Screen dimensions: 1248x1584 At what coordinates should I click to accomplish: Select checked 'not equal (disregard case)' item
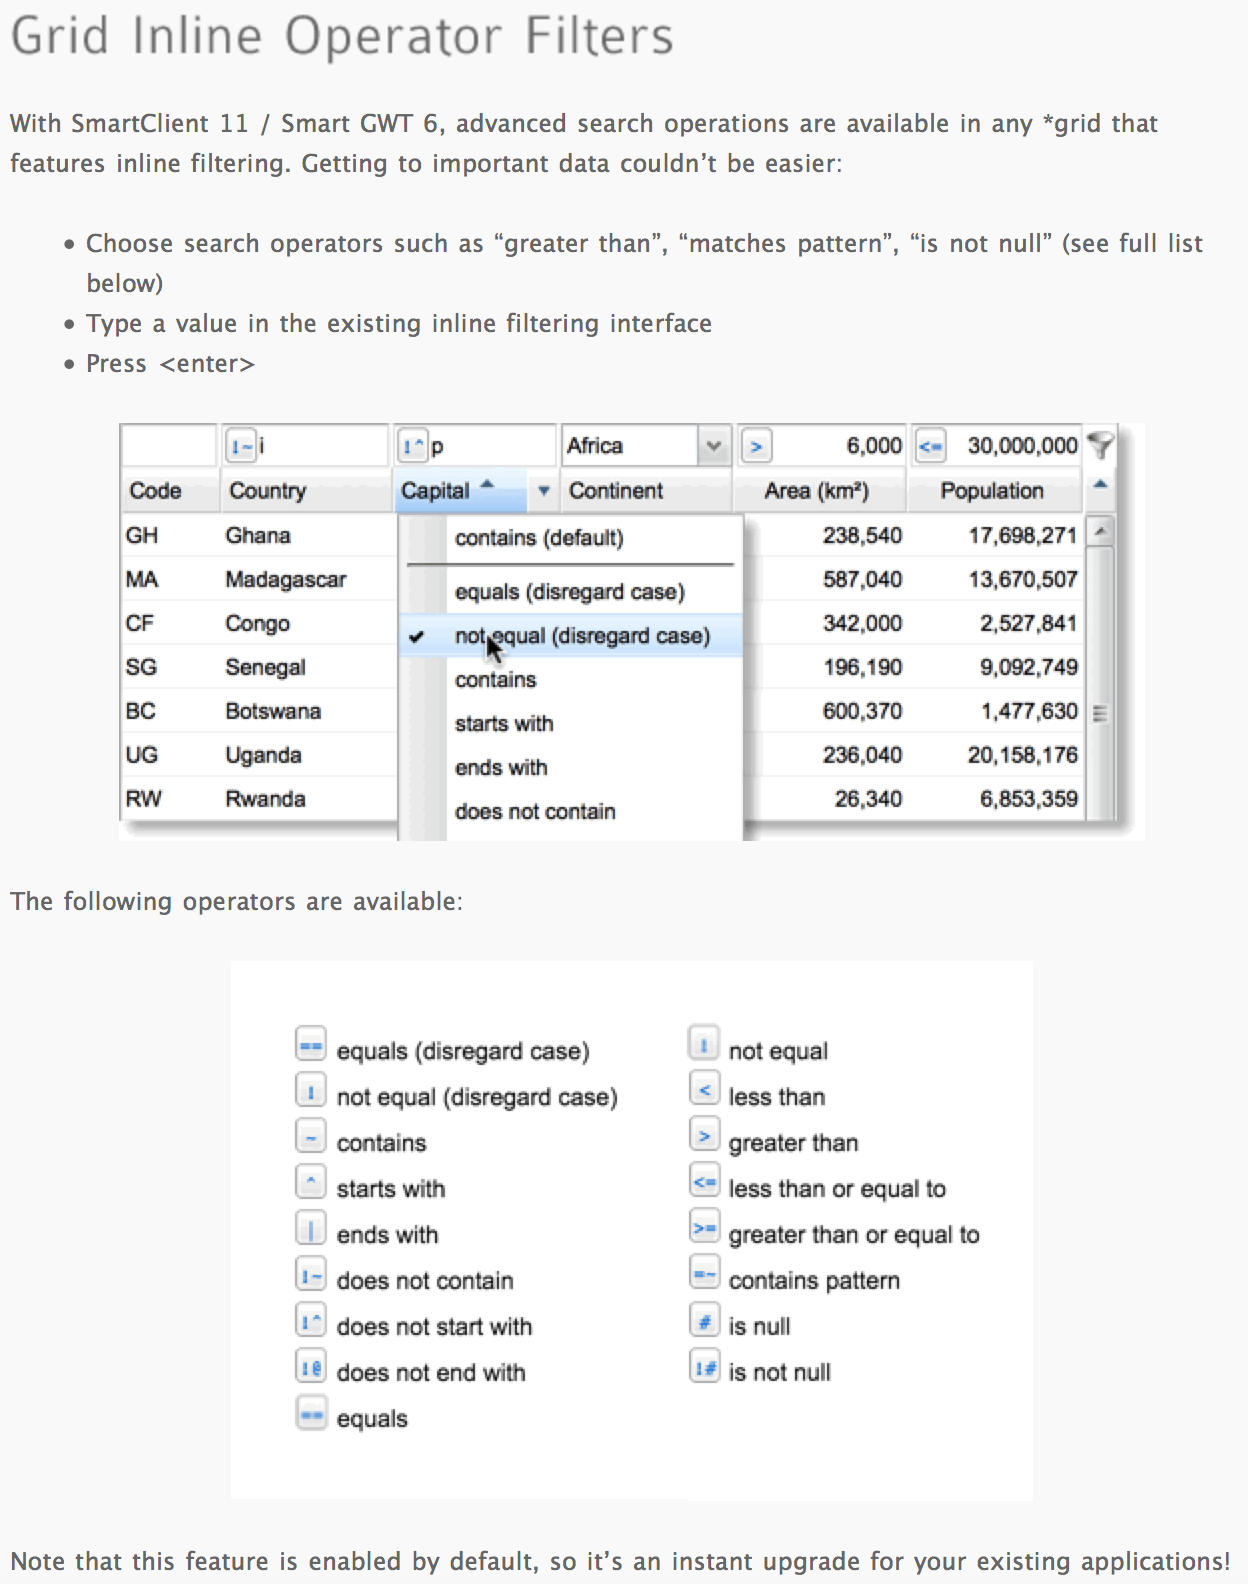570,636
